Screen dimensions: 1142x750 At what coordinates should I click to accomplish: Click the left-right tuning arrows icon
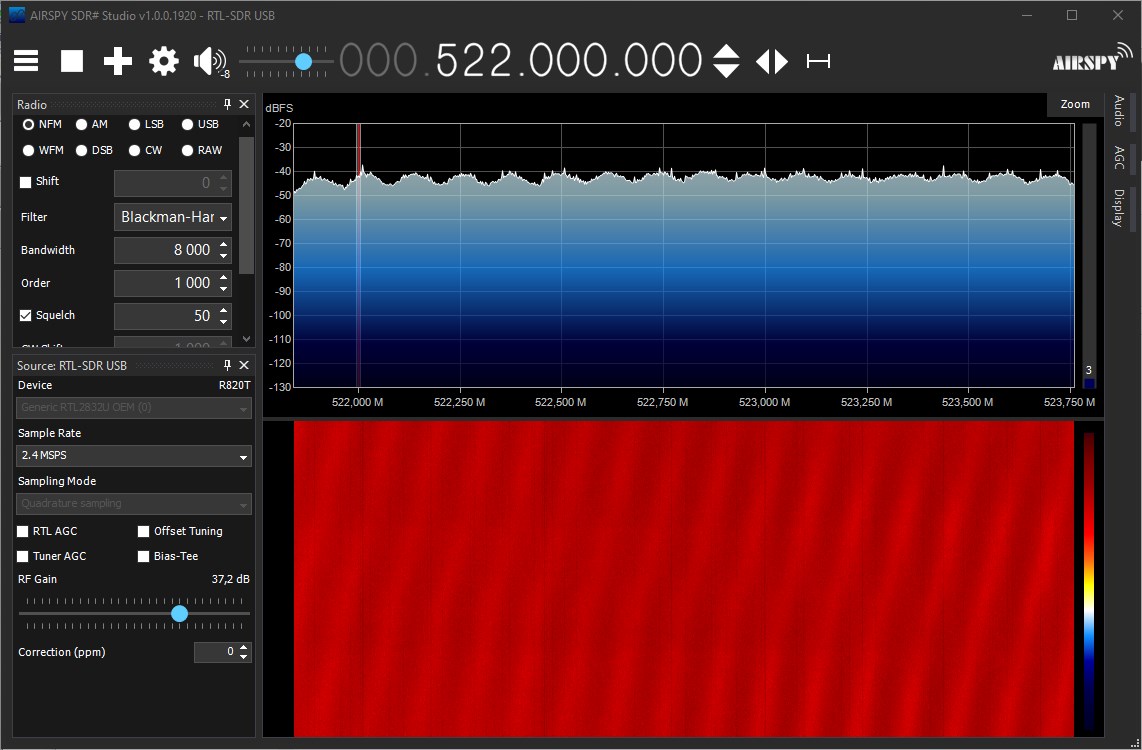[771, 61]
